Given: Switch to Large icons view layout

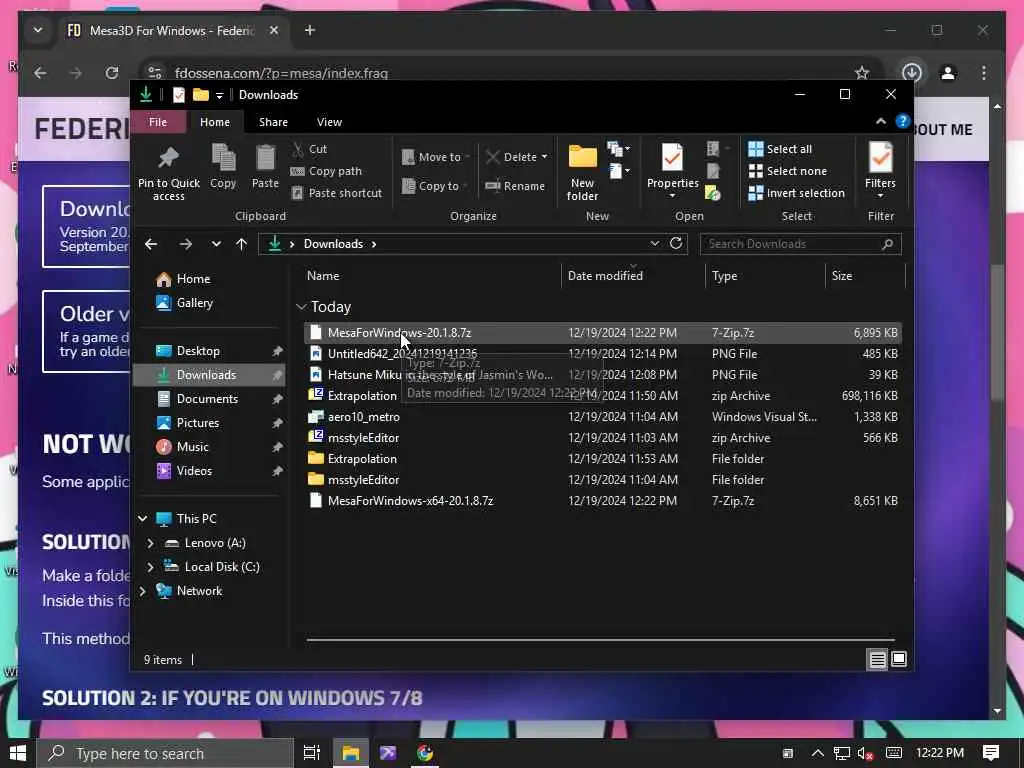Looking at the screenshot, I should pyautogui.click(x=899, y=660).
